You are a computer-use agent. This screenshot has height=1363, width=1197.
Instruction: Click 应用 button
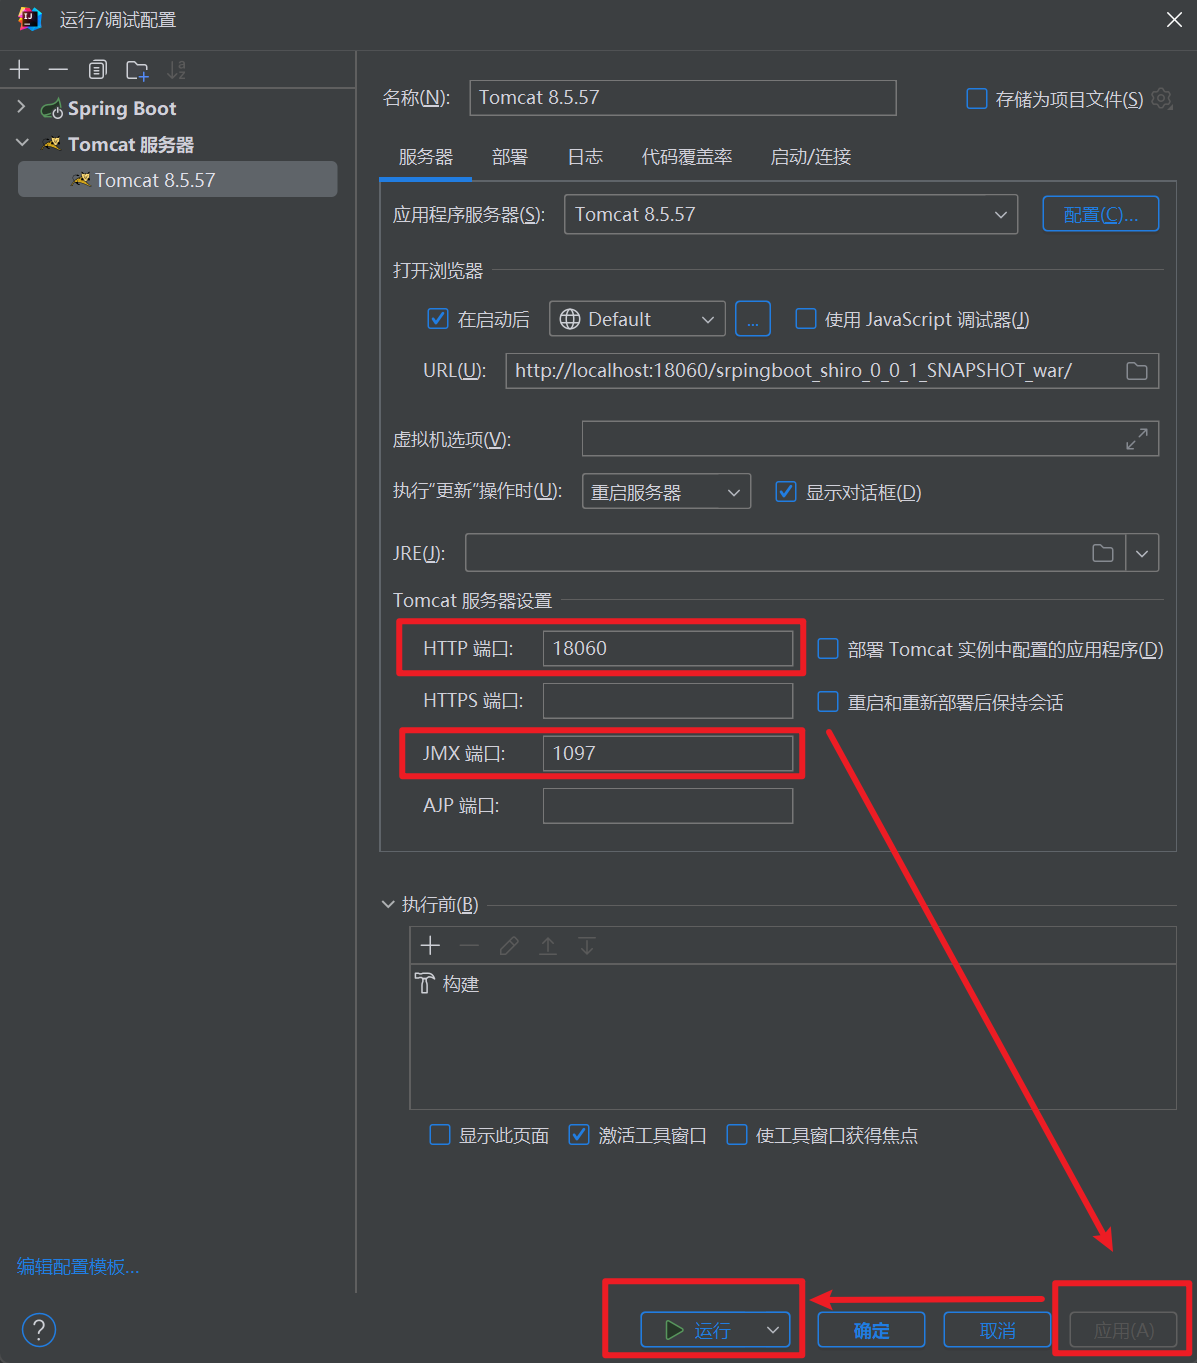[1124, 1330]
